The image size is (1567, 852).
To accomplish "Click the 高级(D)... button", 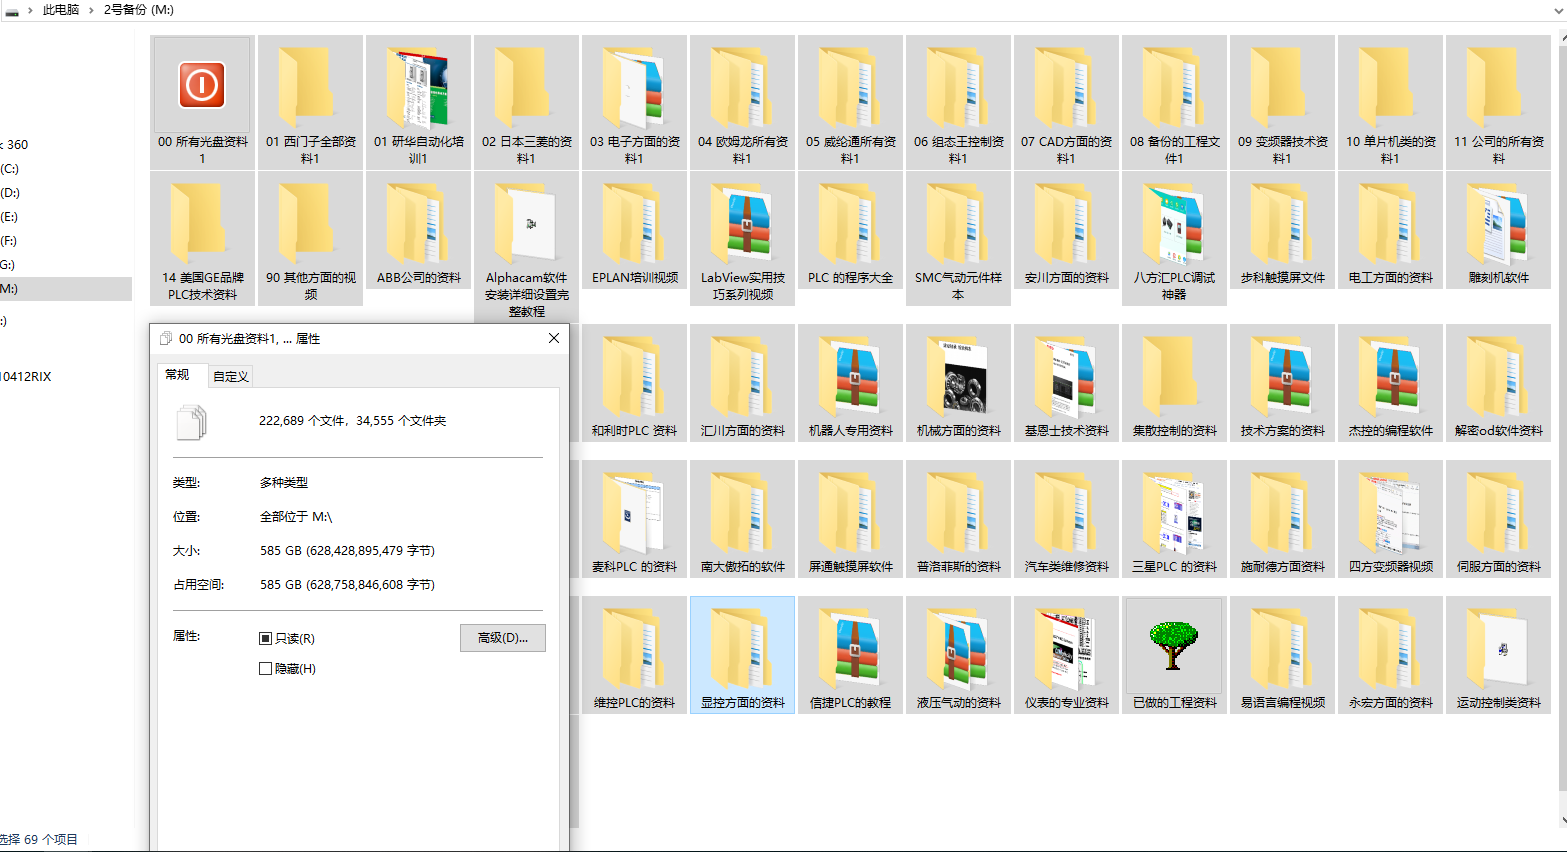I will coord(502,638).
